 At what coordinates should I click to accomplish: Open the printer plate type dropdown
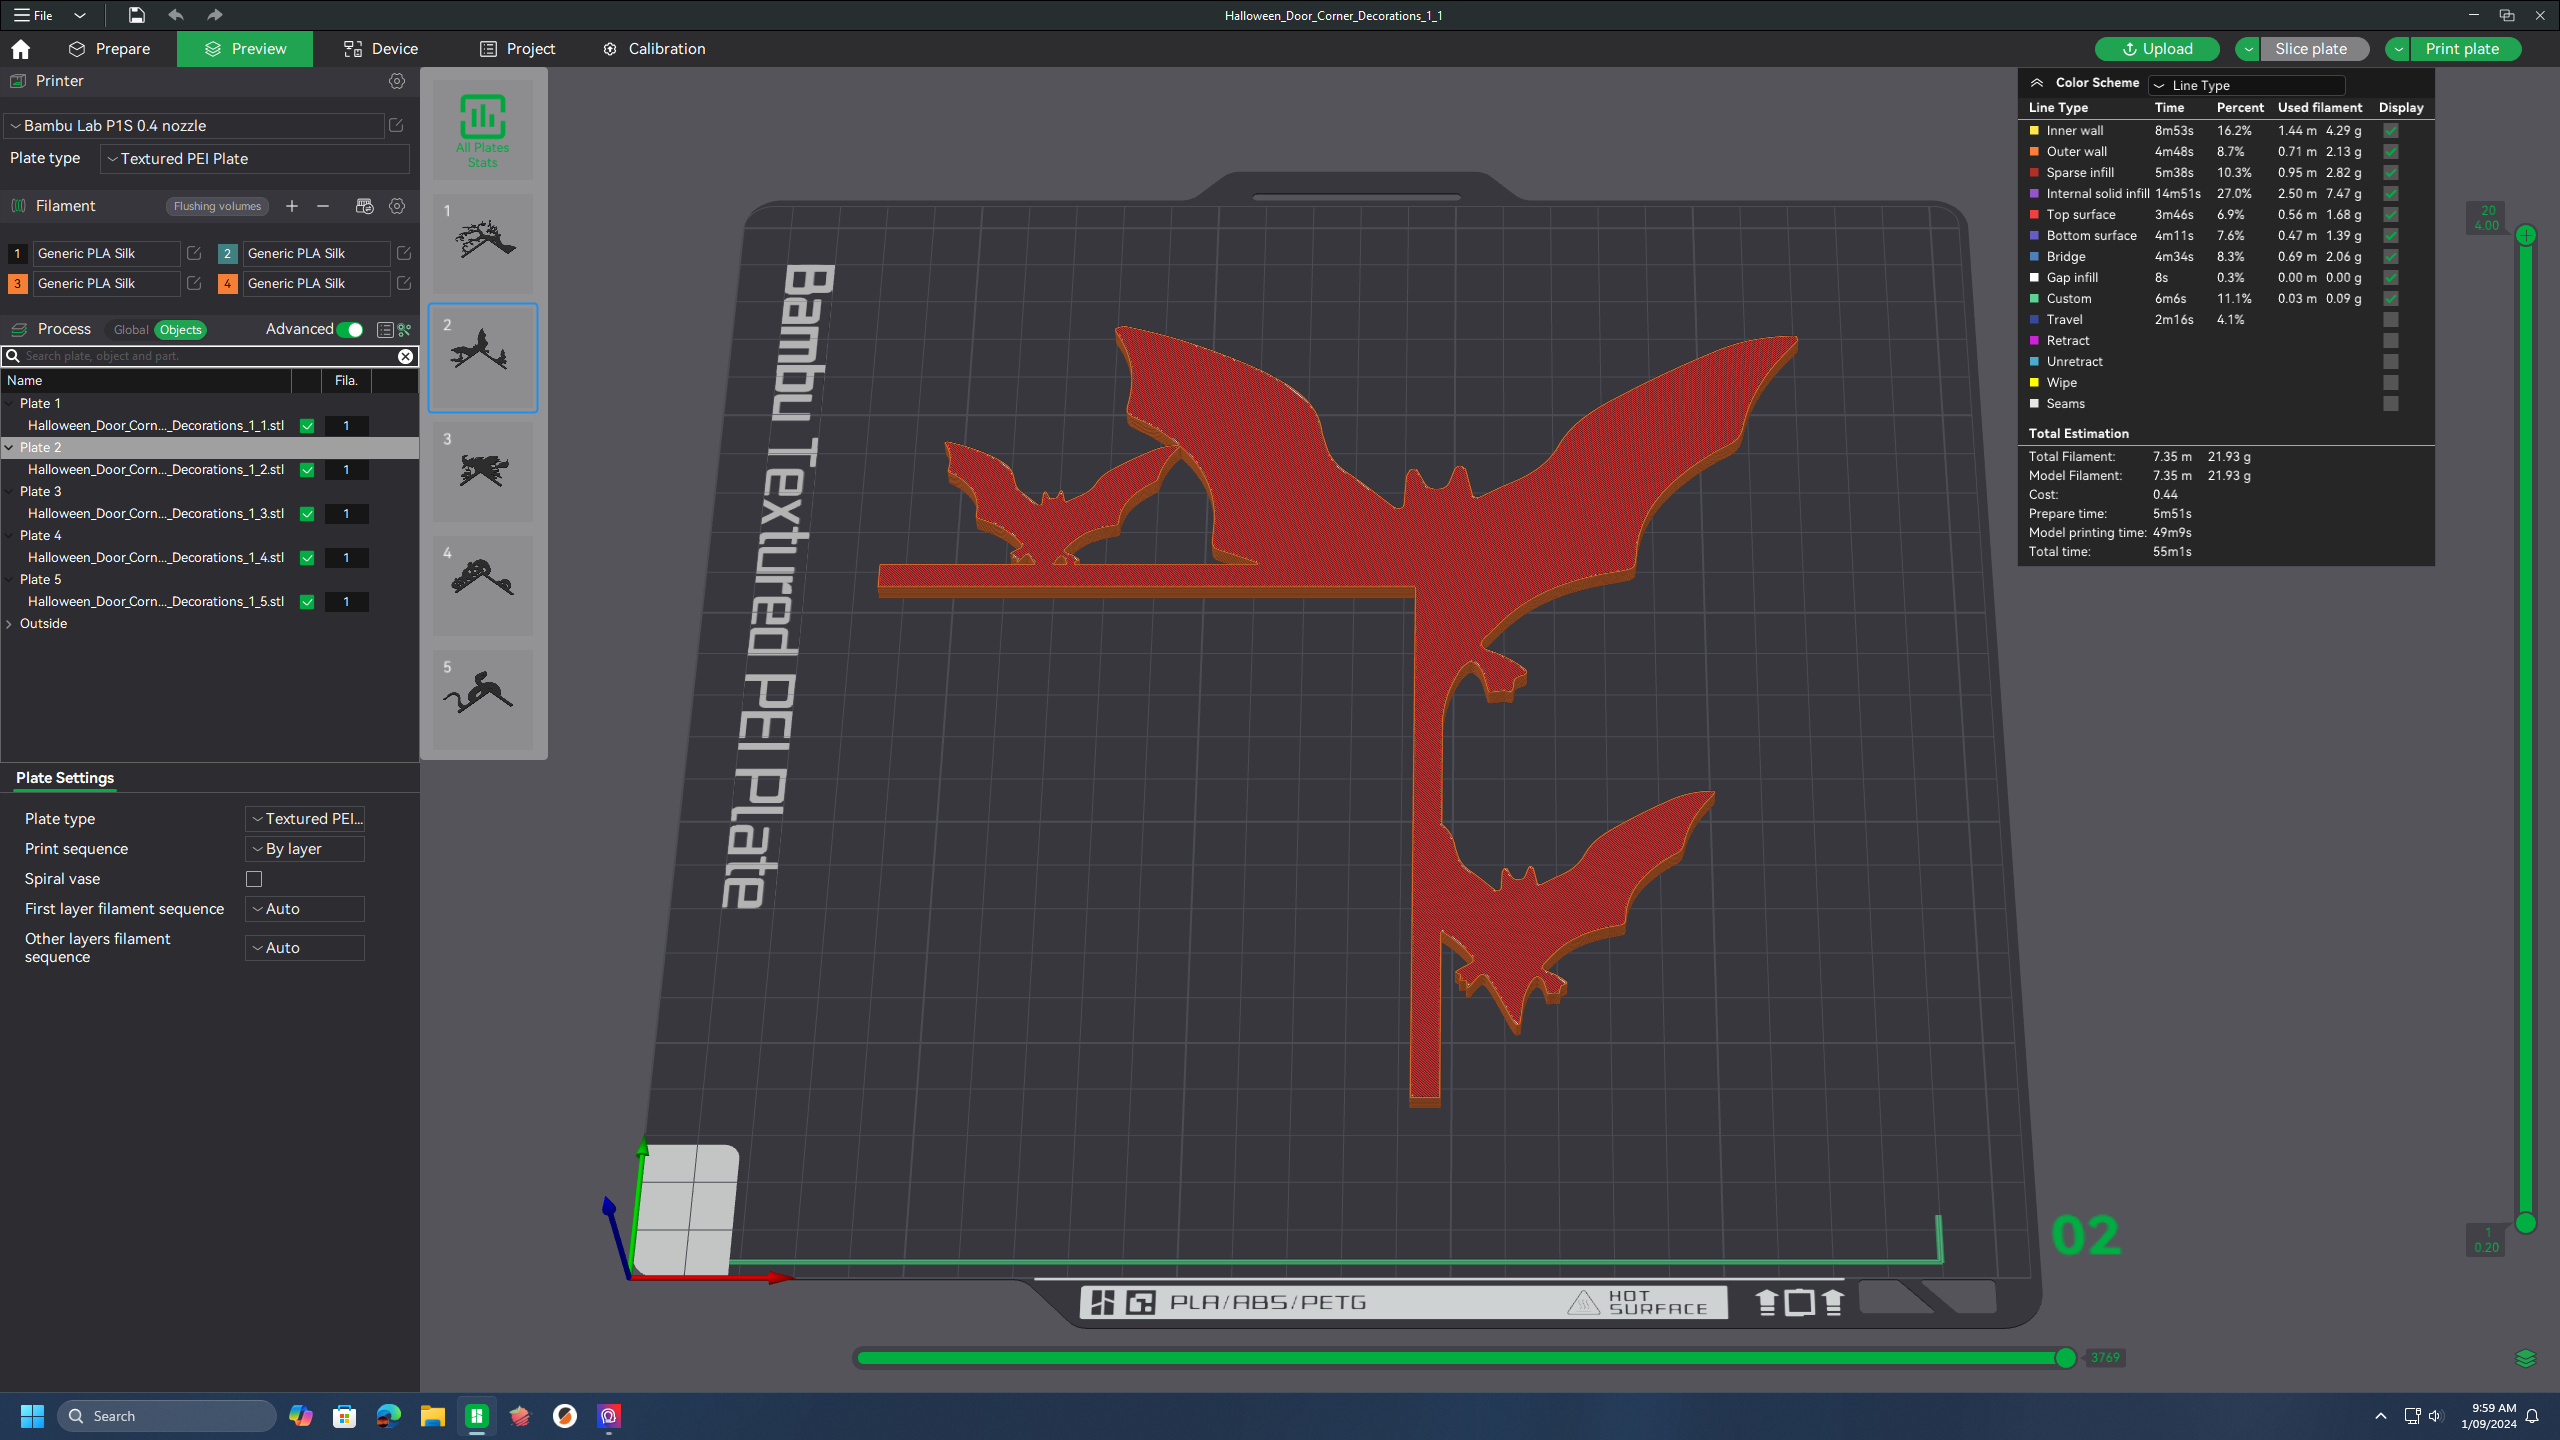(255, 159)
